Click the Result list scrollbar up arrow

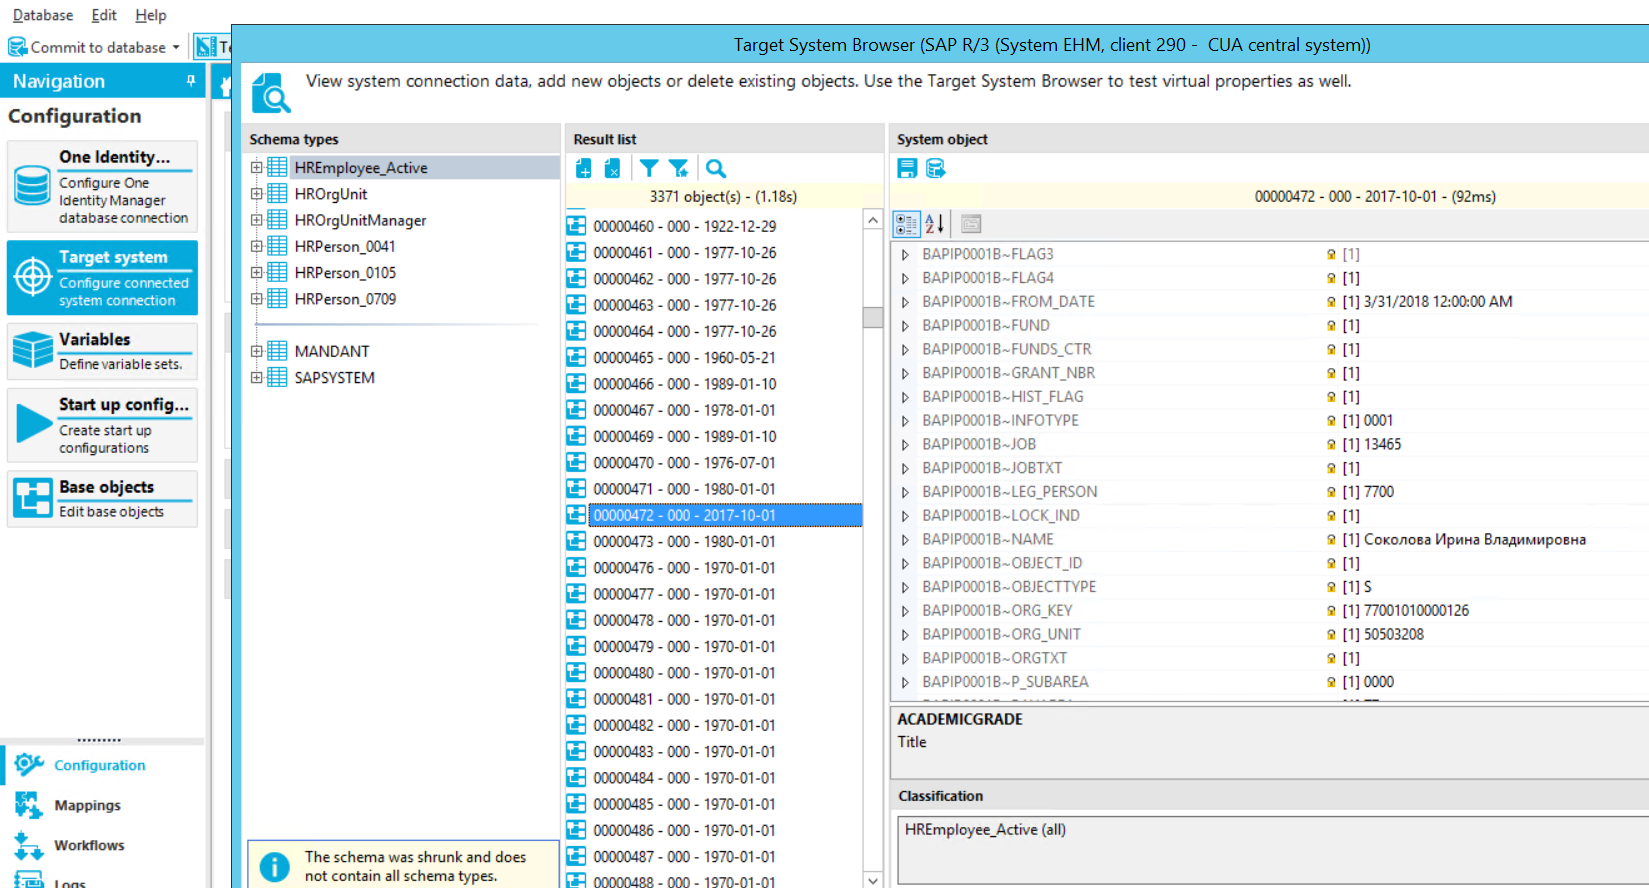pos(873,221)
